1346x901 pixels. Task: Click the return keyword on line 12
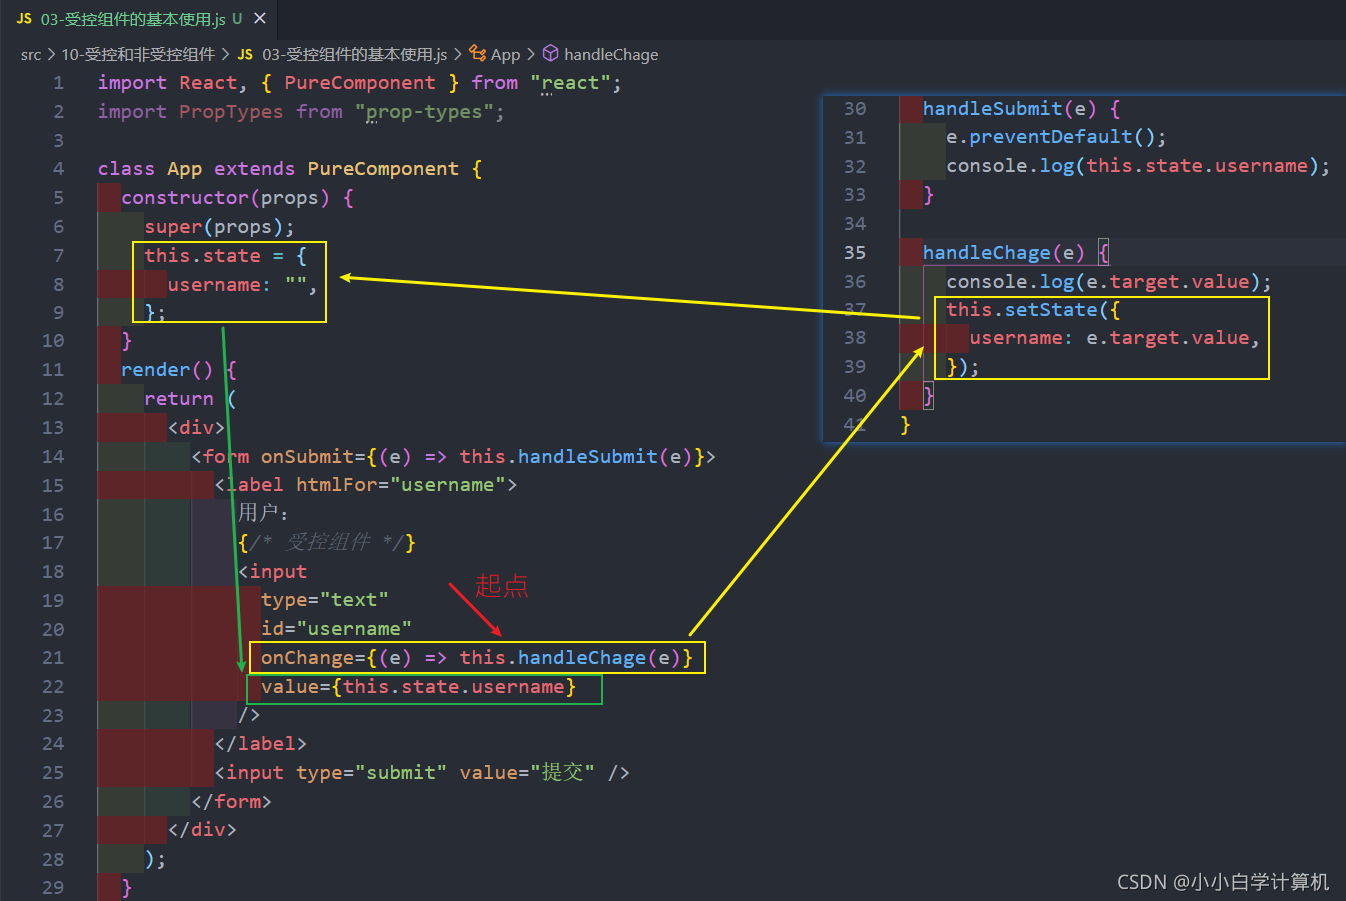click(179, 399)
